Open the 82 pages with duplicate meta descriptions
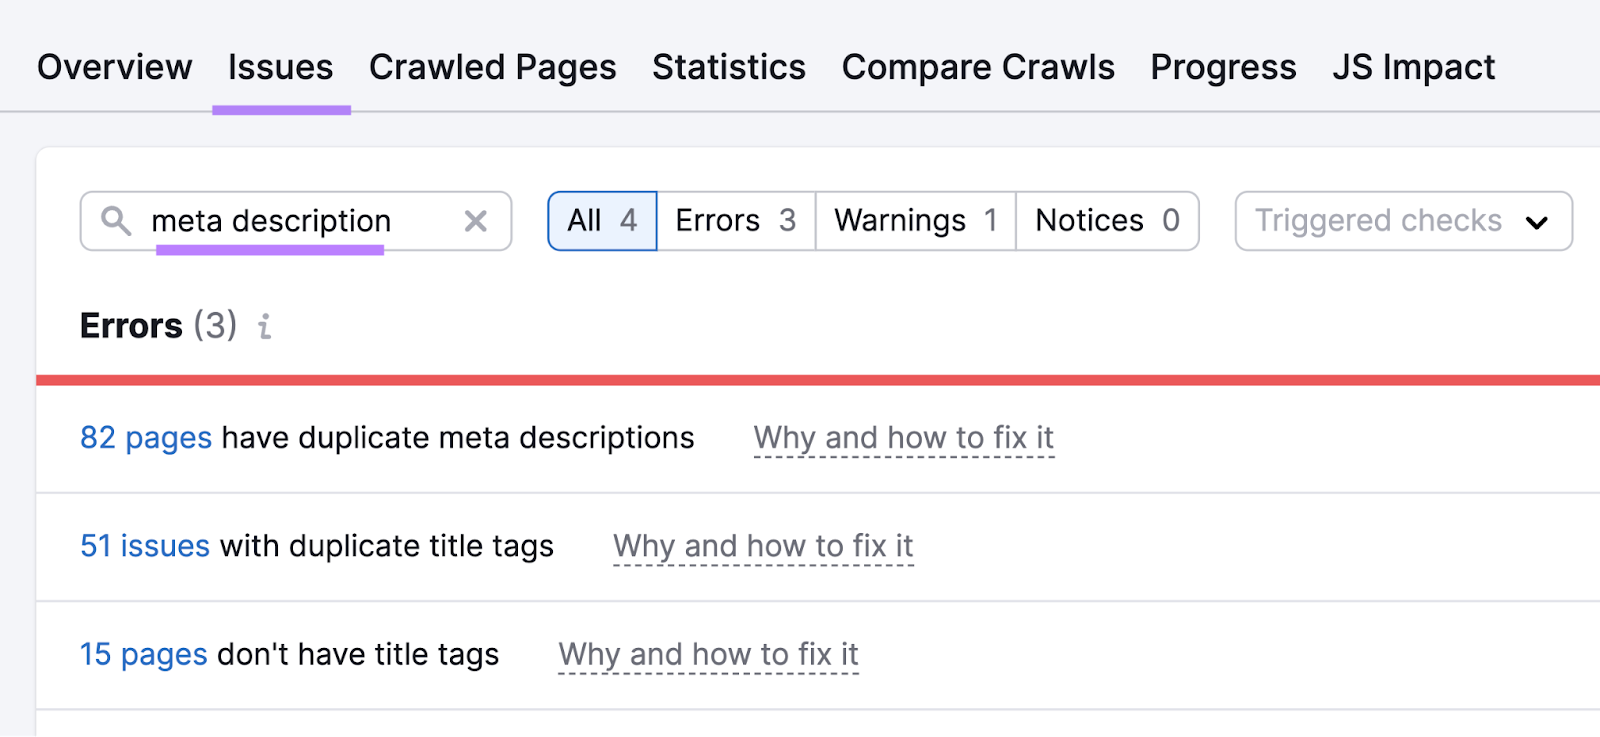 pyautogui.click(x=145, y=438)
